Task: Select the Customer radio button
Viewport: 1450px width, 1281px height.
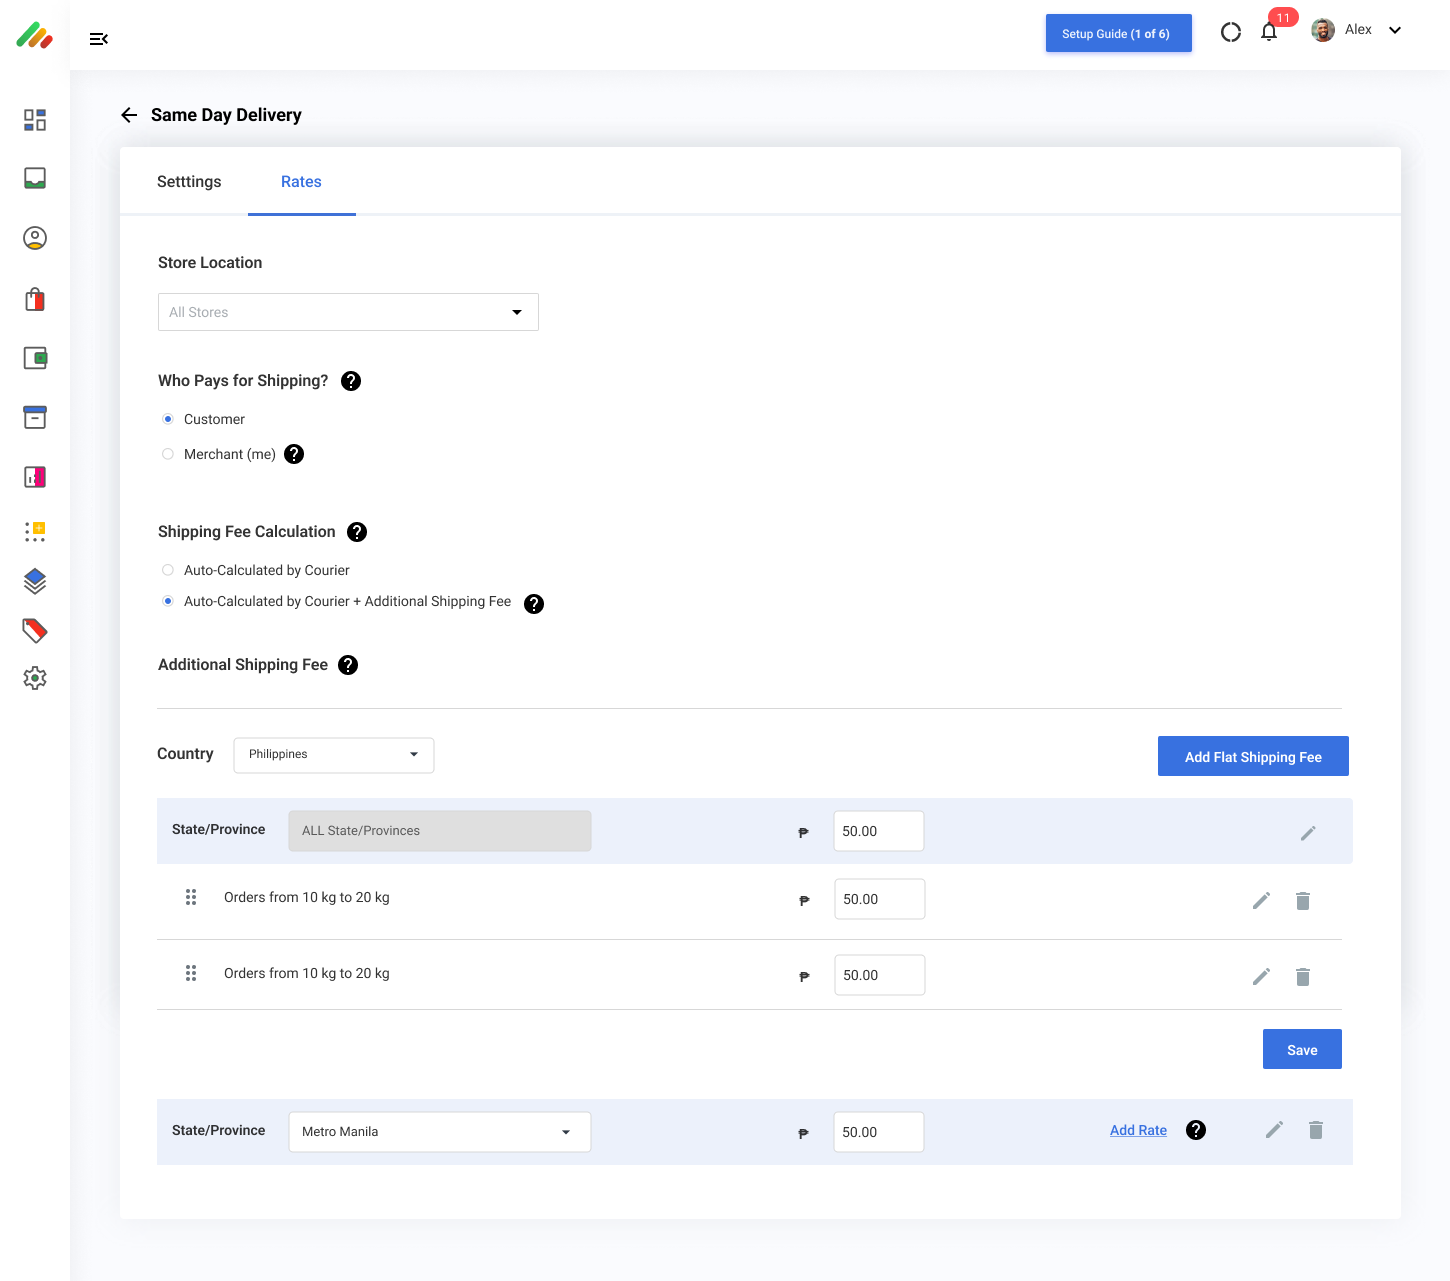Action: pyautogui.click(x=168, y=419)
